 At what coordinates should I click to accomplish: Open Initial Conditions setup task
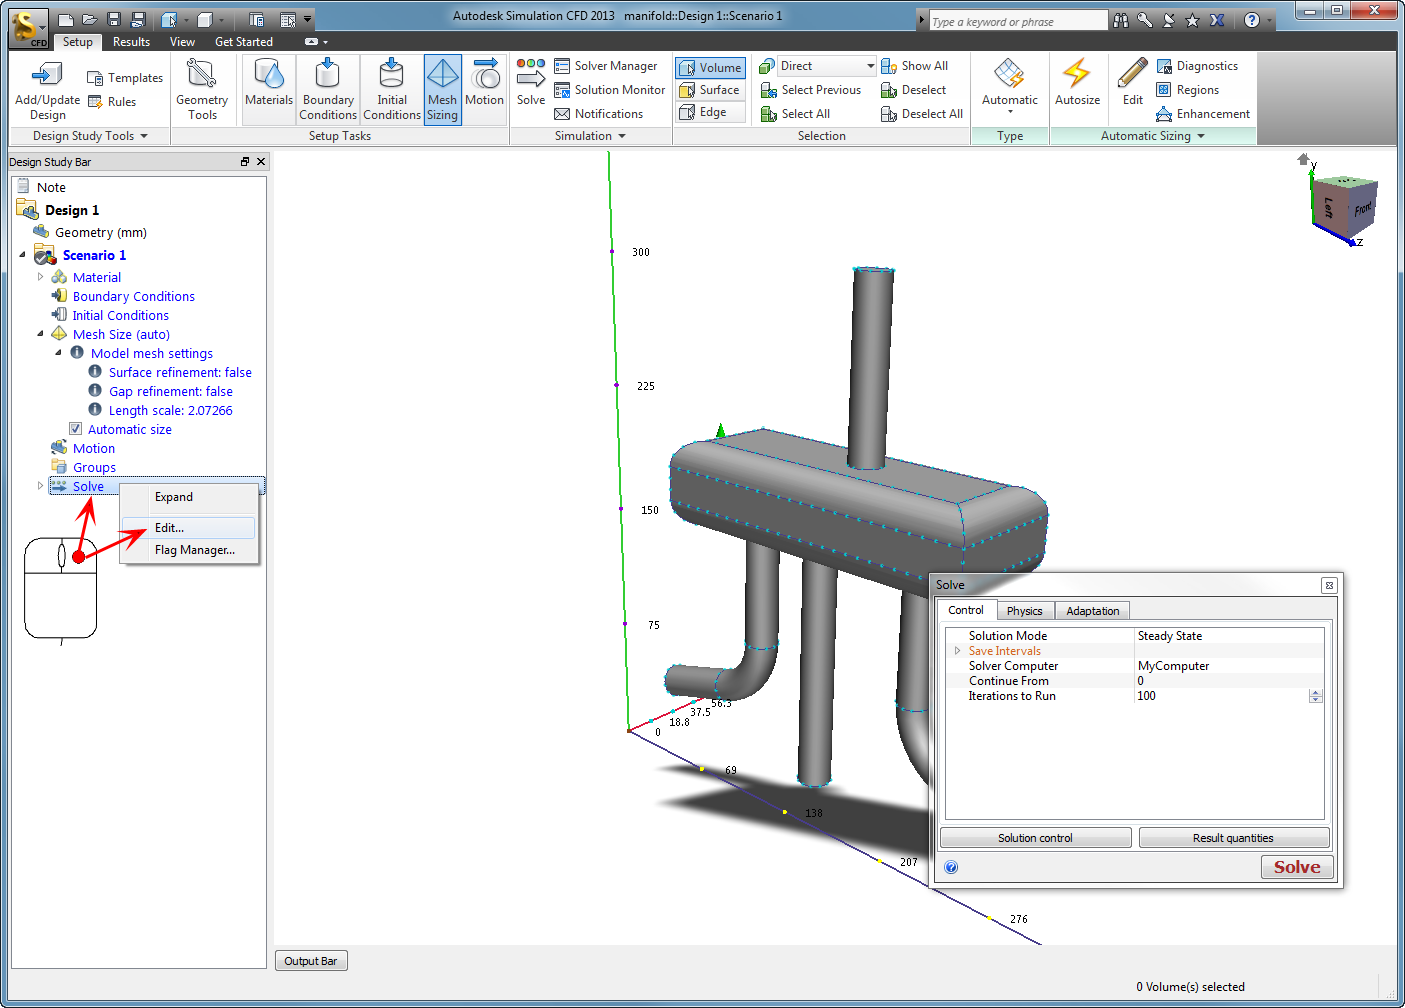tap(392, 89)
